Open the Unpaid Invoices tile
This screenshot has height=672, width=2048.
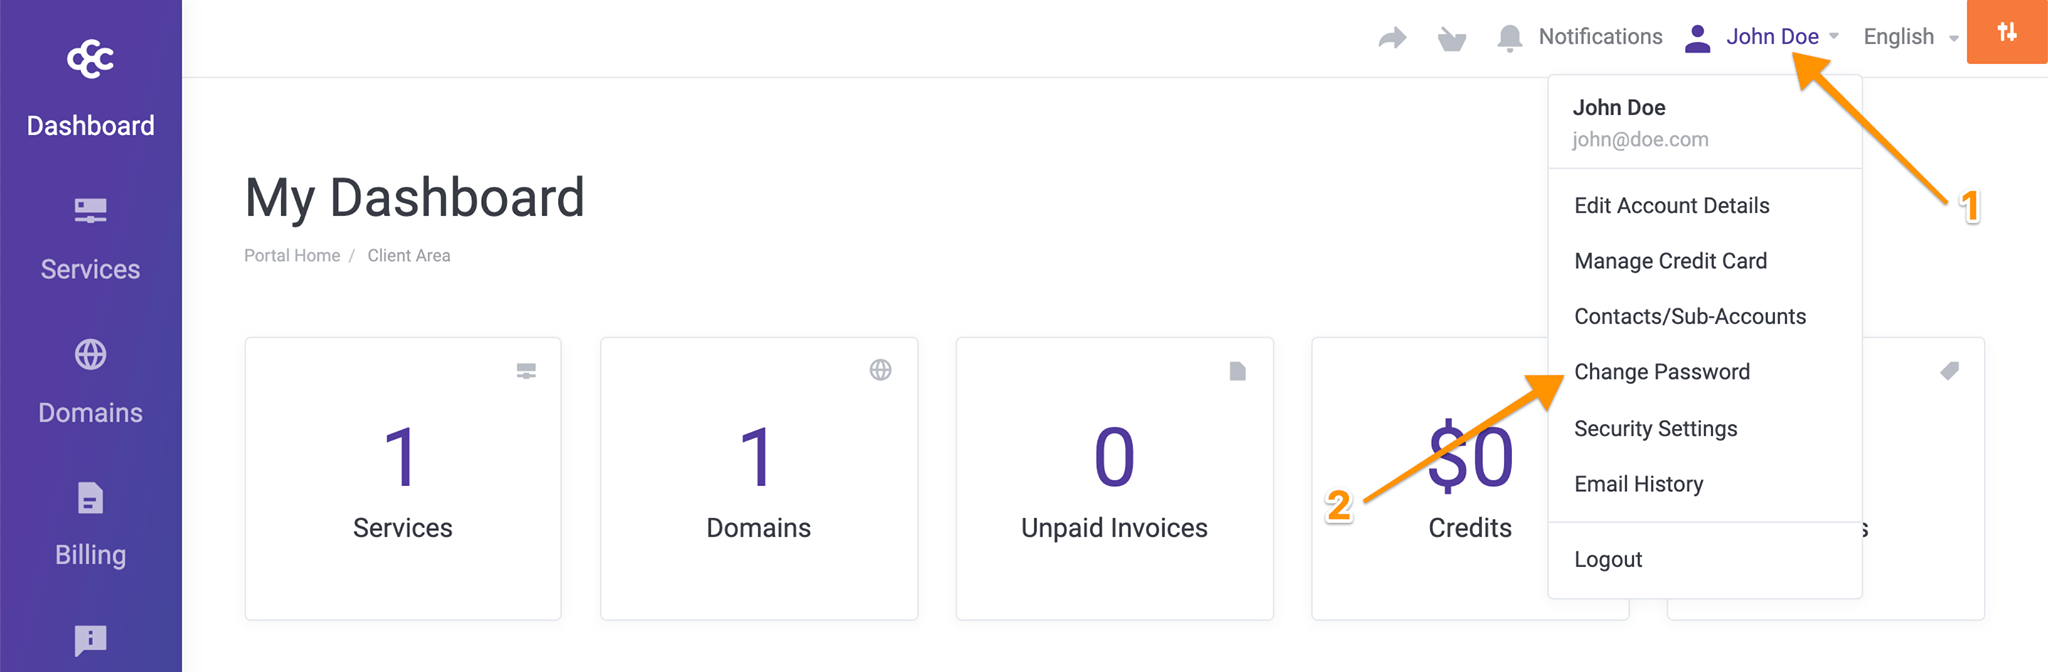1114,478
